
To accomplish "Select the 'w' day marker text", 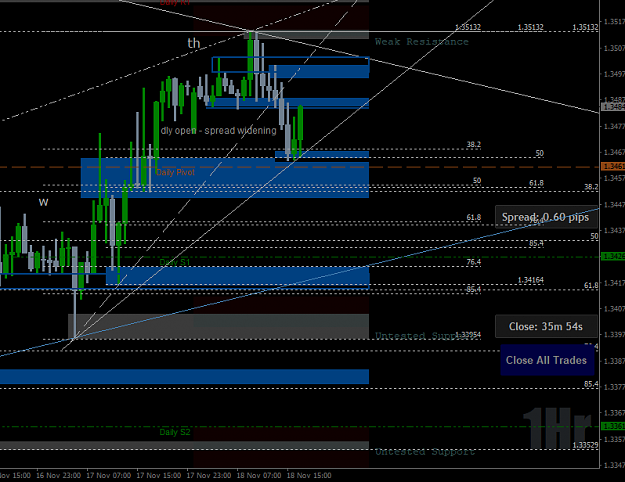I will pos(43,203).
